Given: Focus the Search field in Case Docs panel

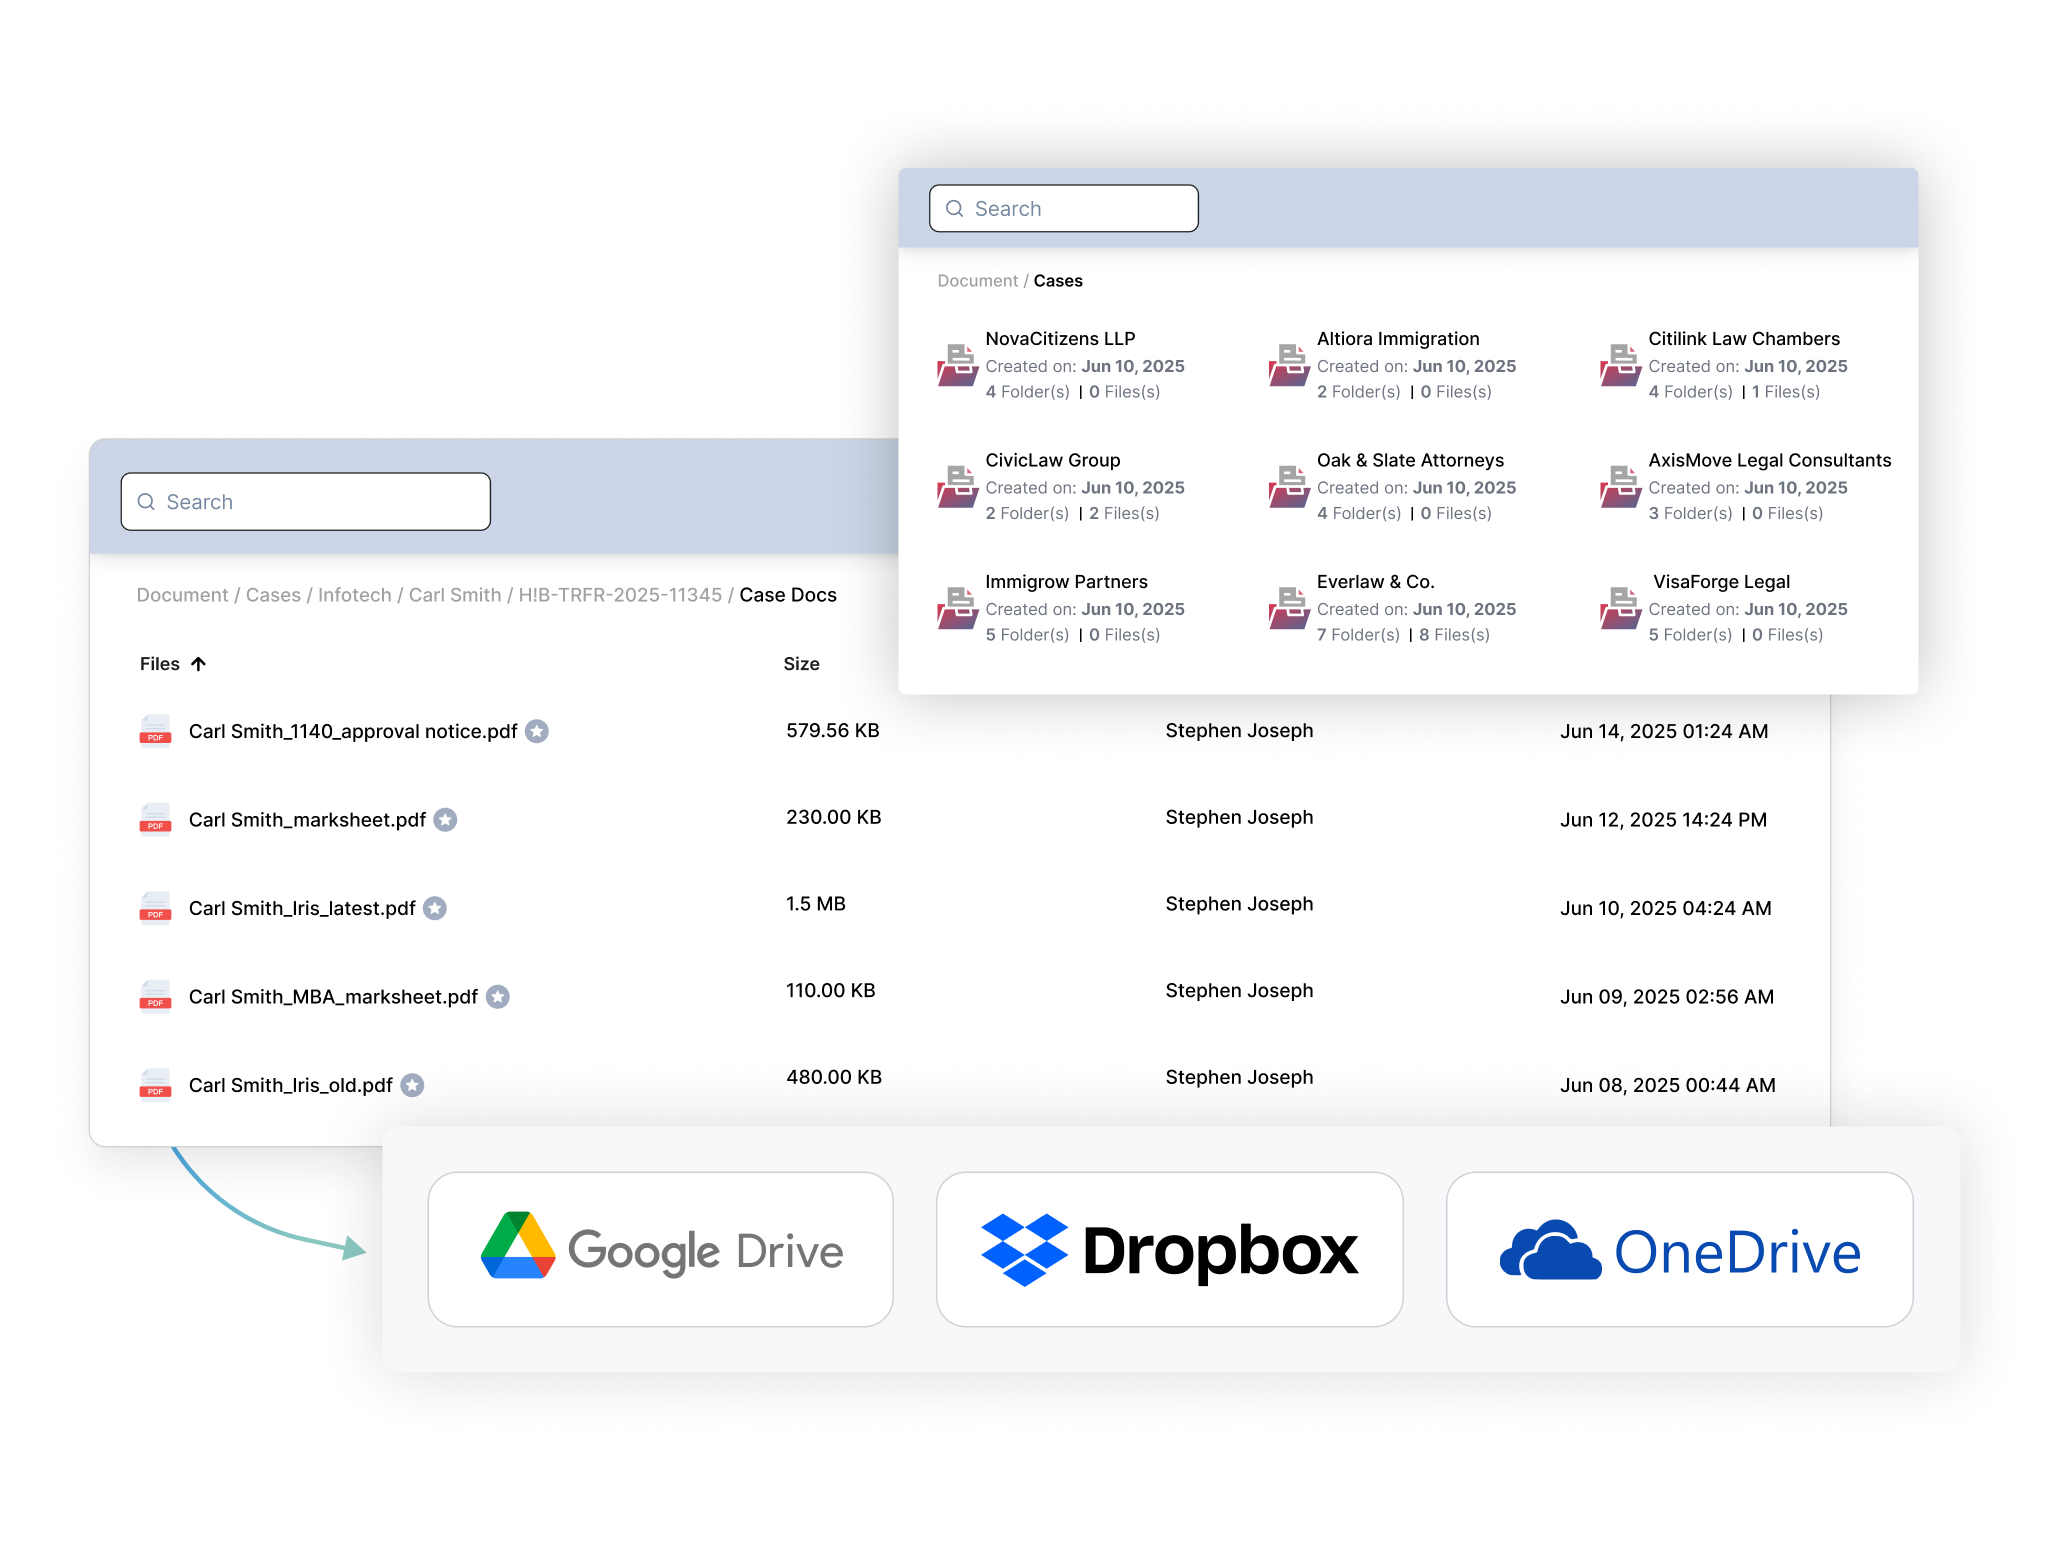Looking at the screenshot, I should (306, 502).
